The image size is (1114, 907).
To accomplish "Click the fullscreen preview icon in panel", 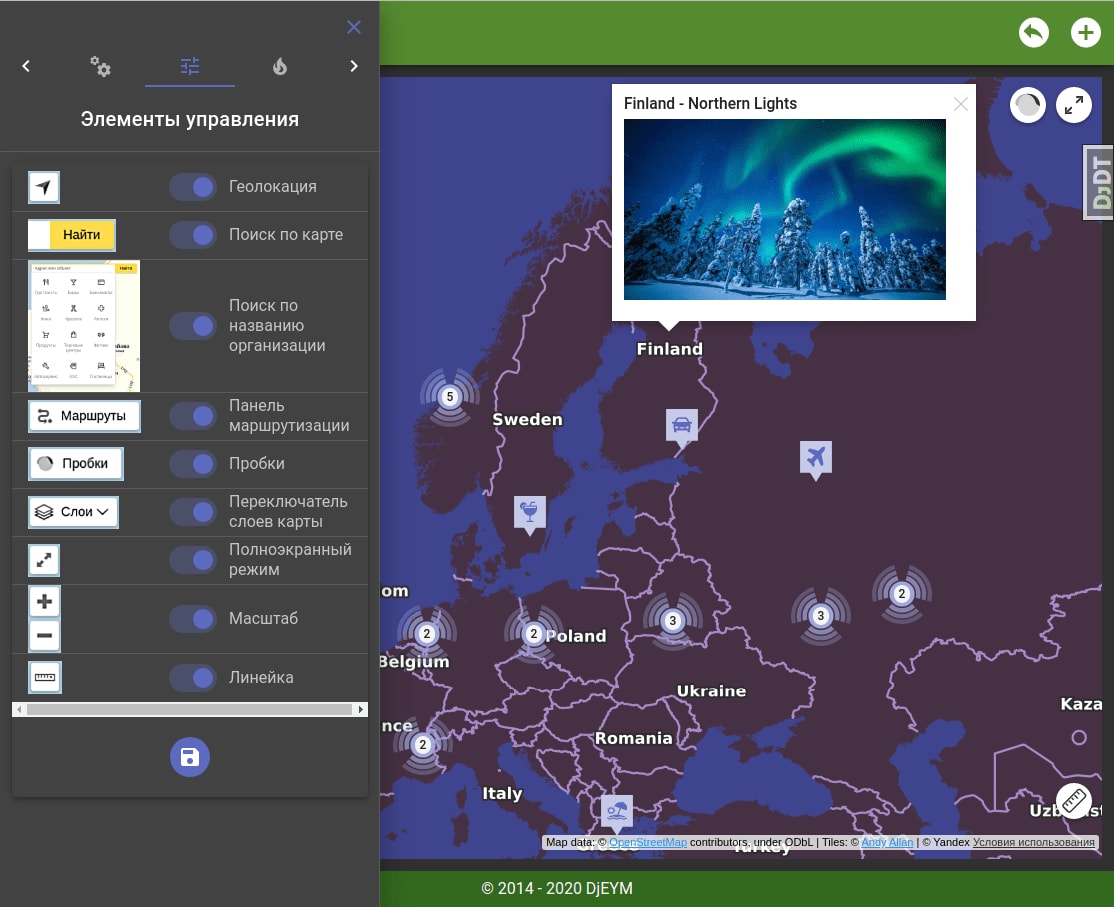I will pyautogui.click(x=44, y=560).
